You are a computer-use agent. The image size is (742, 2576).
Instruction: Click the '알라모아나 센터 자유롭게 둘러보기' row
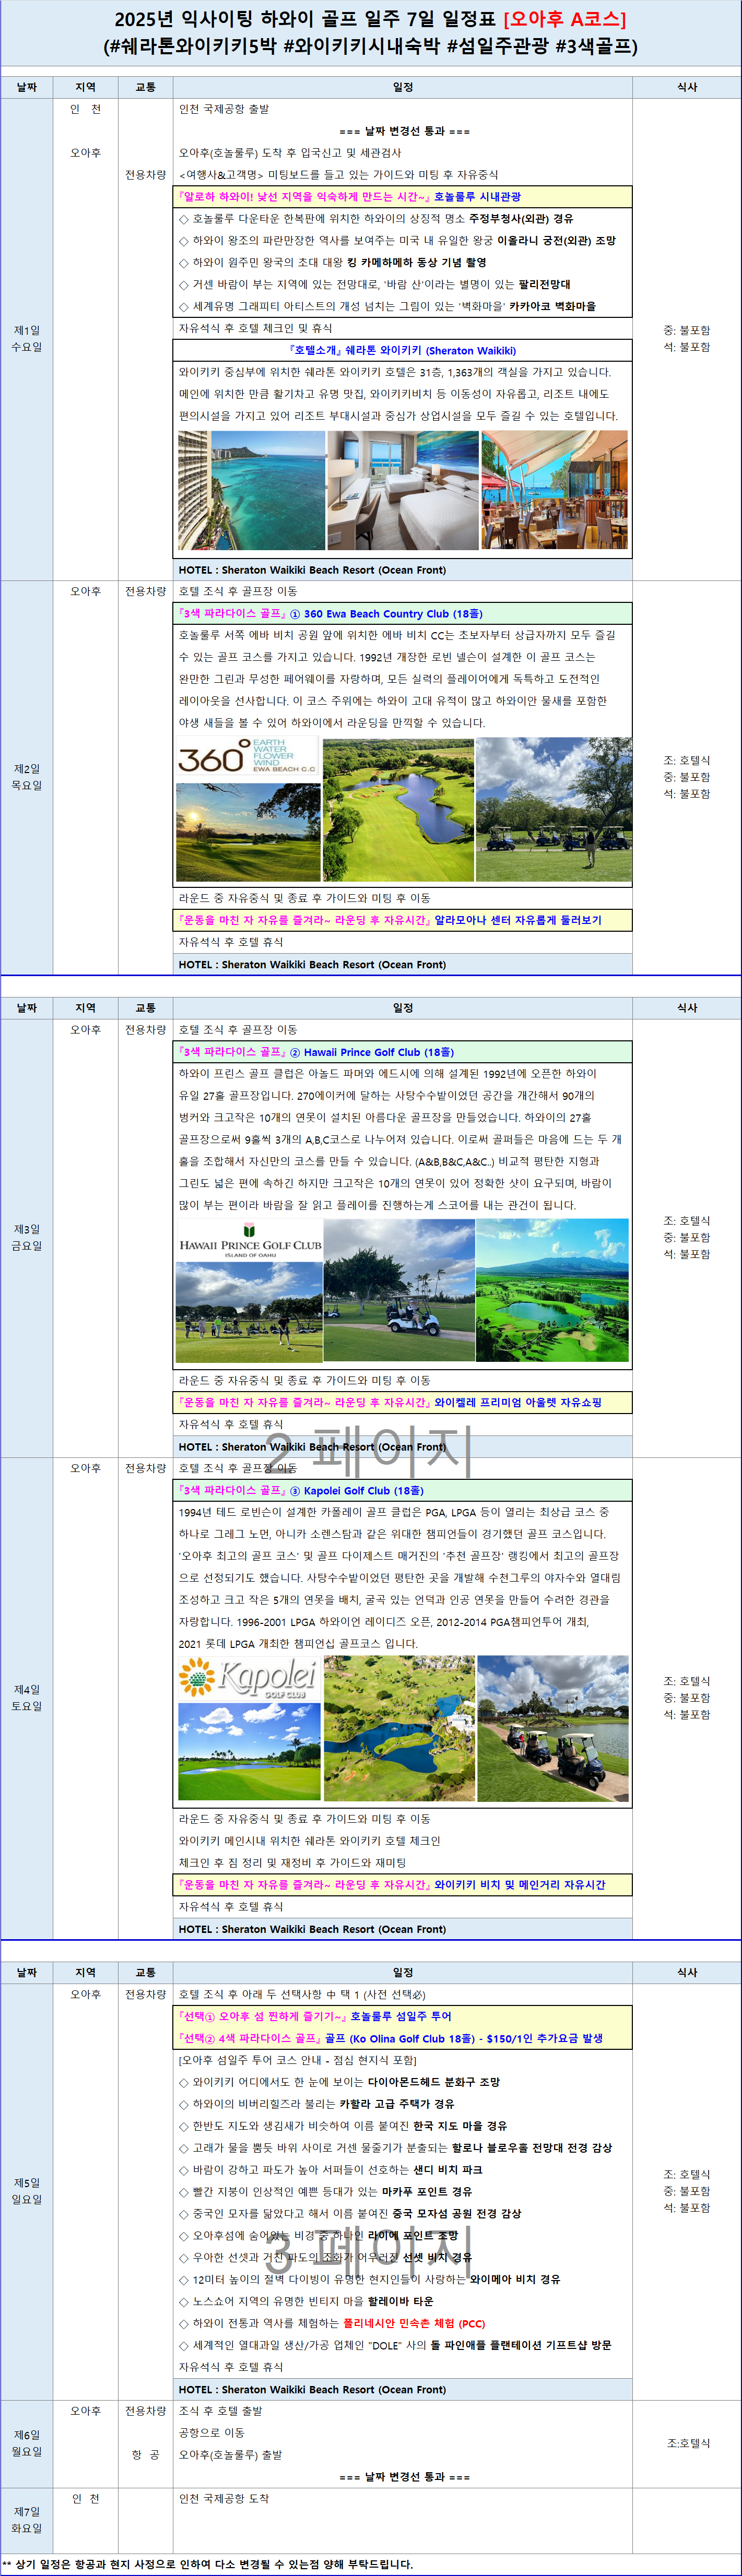[x=403, y=920]
